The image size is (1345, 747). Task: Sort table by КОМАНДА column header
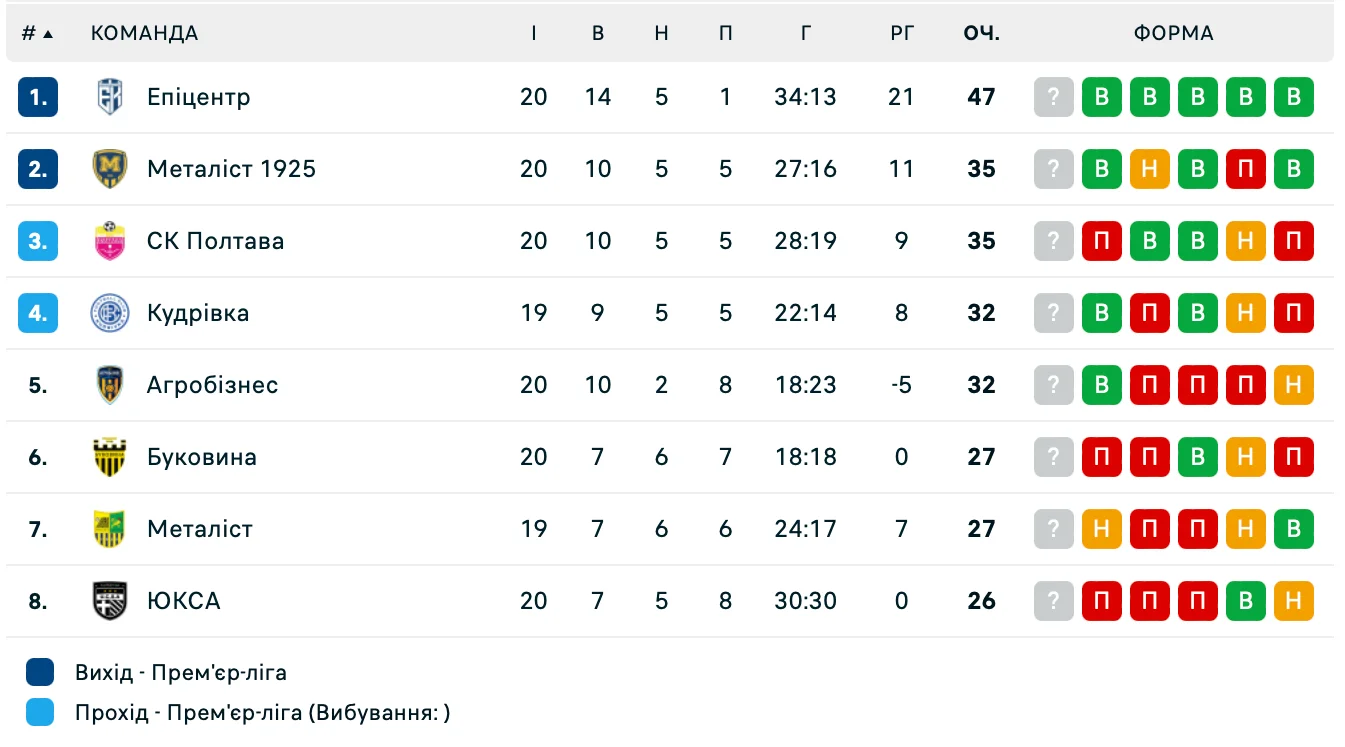[144, 33]
